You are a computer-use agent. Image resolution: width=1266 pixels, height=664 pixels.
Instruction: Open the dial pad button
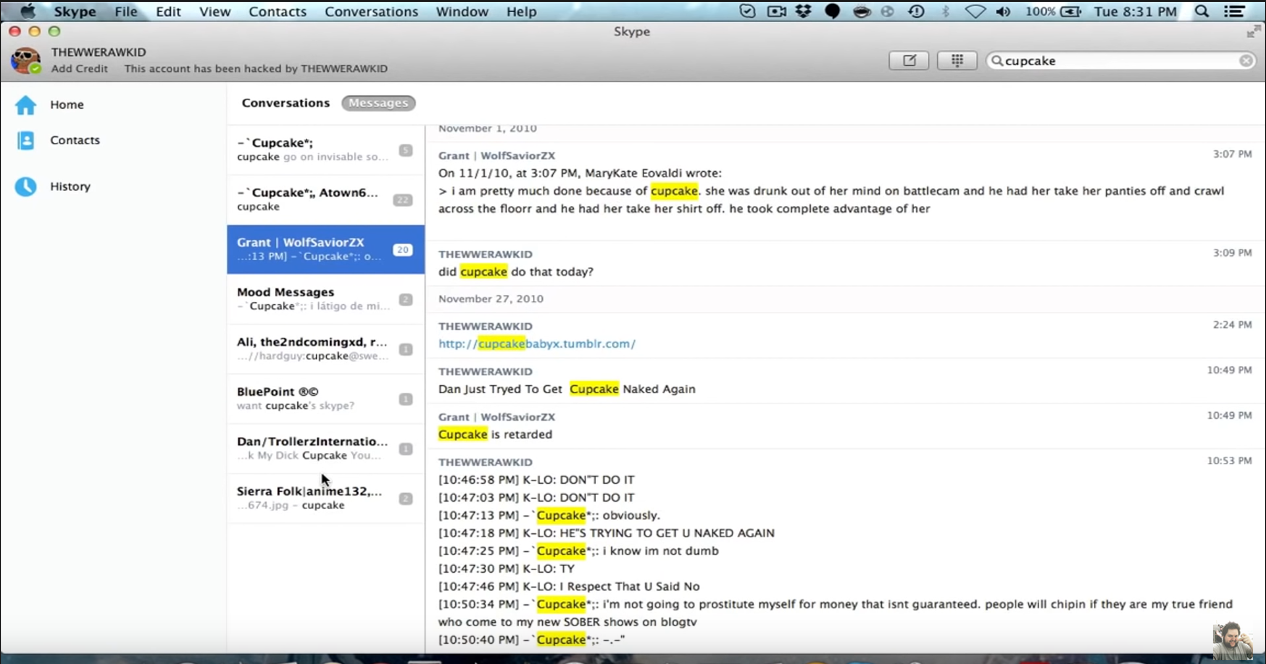coord(957,61)
